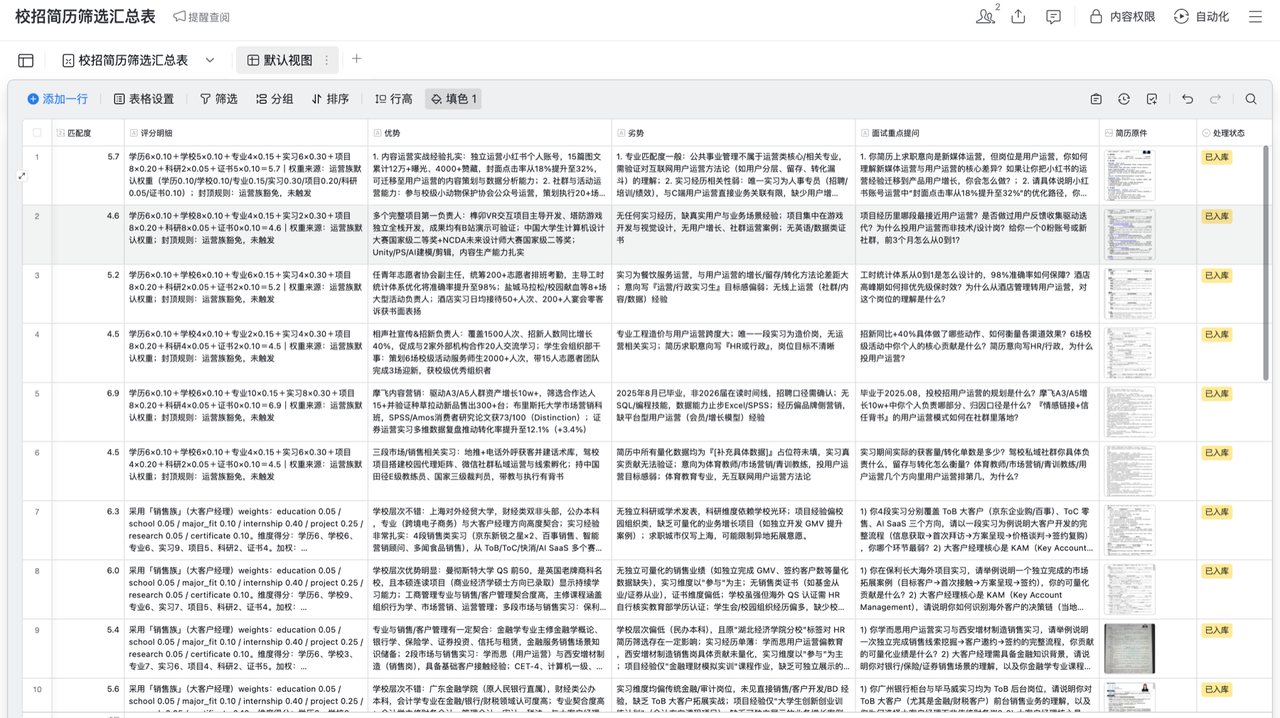The height and width of the screenshot is (718, 1280).
Task: Click the share/export upload icon
Action: point(1018,17)
